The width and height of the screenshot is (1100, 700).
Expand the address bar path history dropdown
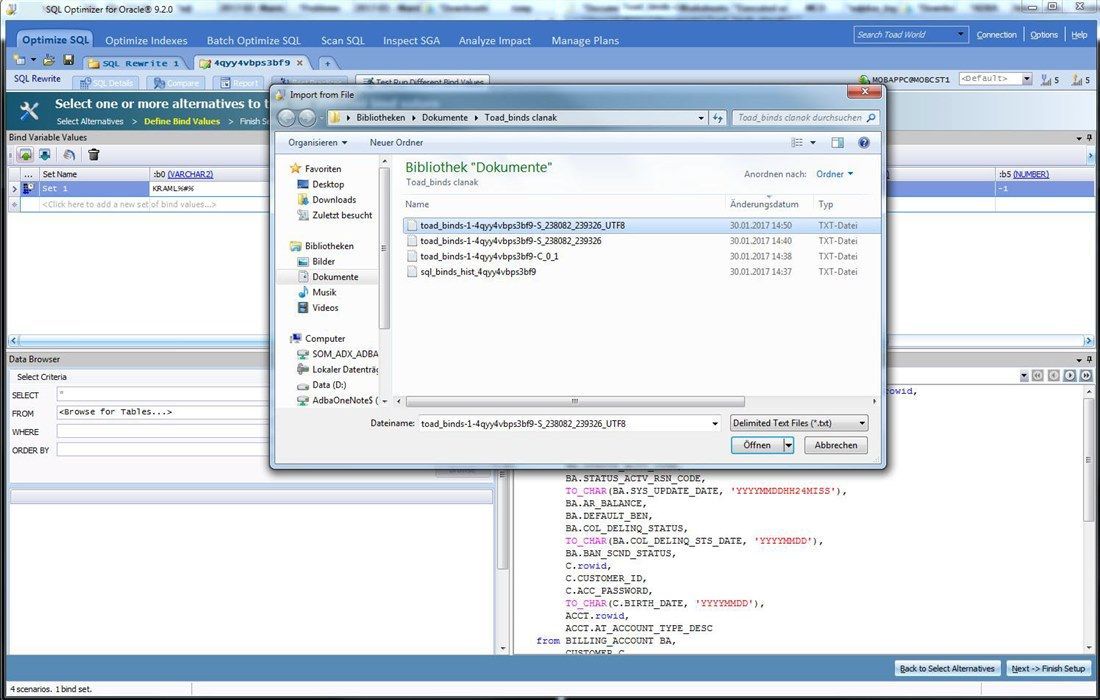click(701, 118)
